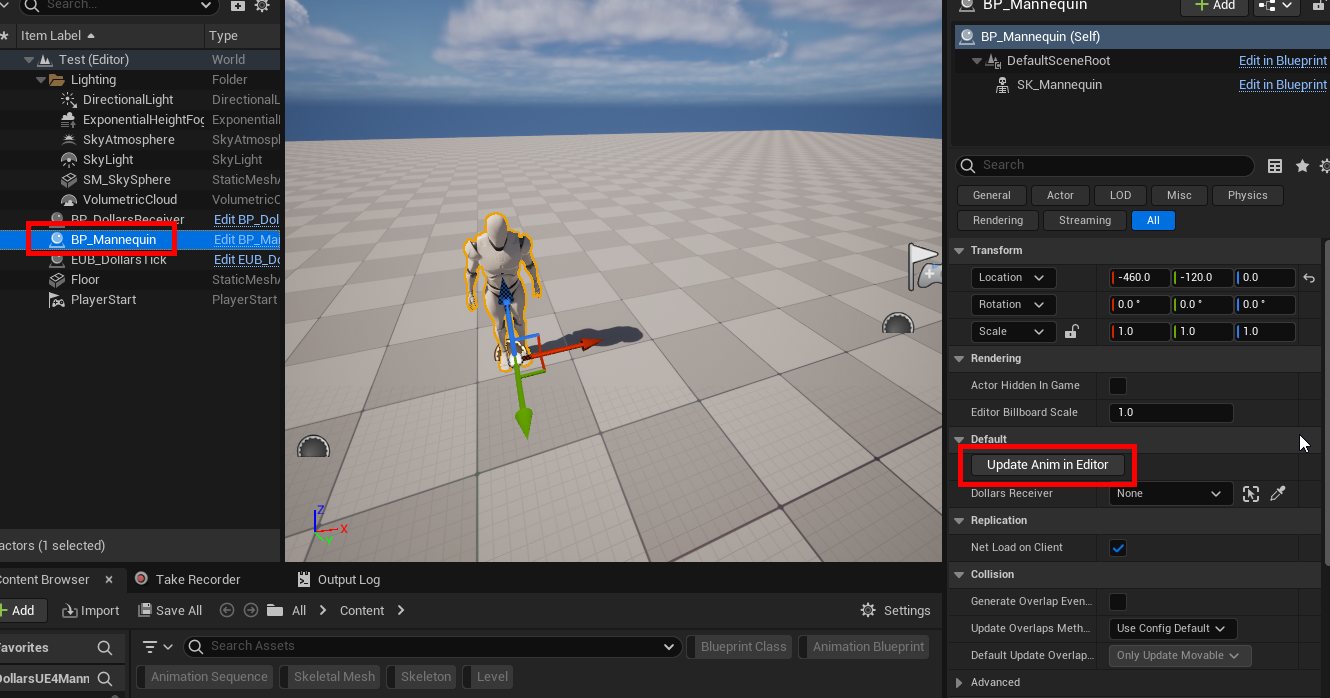This screenshot has height=698, width=1330.
Task: Toggle the Scale lock ratio icon
Action: click(x=1071, y=332)
